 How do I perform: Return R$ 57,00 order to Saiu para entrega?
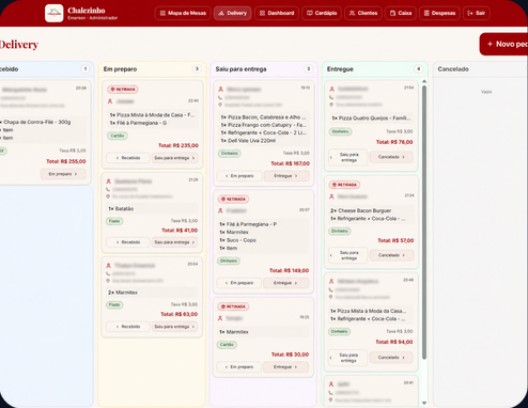click(348, 256)
